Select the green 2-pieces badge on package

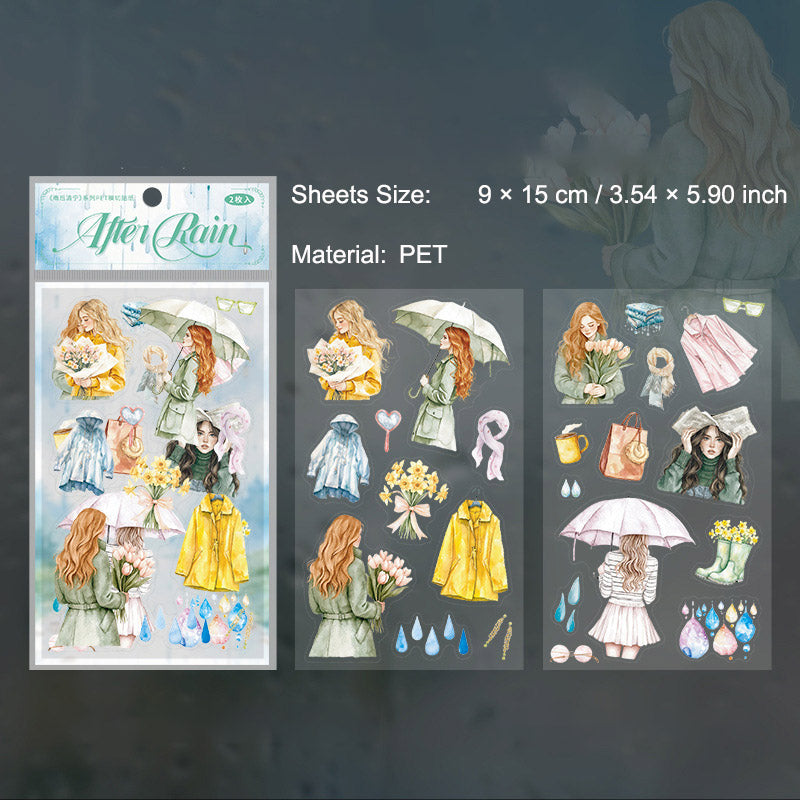point(239,199)
